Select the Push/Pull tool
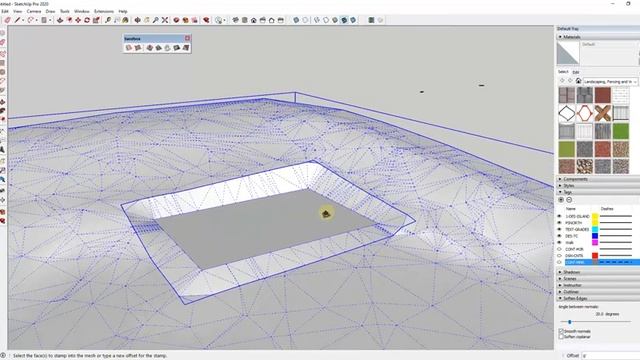Screen dimensions: 640x360 point(60,20)
